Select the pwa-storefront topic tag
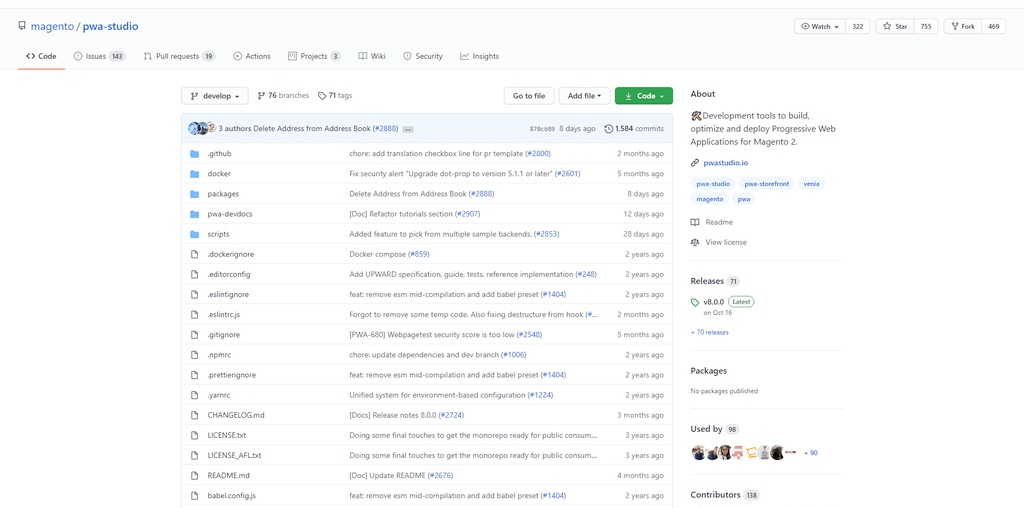The image size is (1024, 508). click(768, 184)
